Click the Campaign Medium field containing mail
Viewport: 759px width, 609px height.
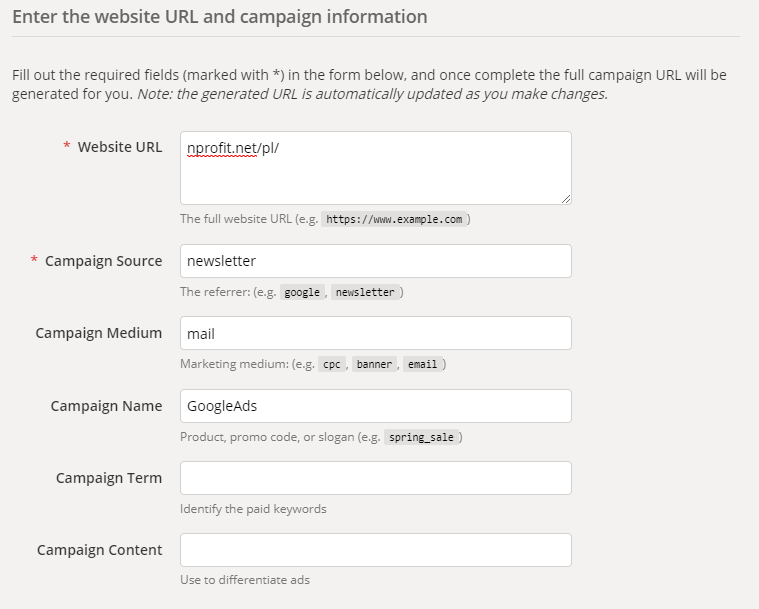(x=375, y=333)
